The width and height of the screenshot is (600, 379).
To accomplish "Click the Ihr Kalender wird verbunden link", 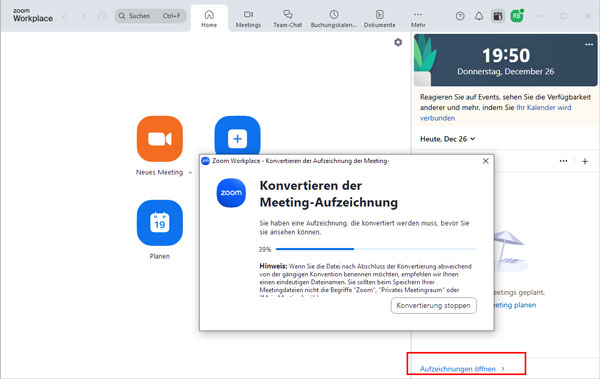I will (496, 113).
